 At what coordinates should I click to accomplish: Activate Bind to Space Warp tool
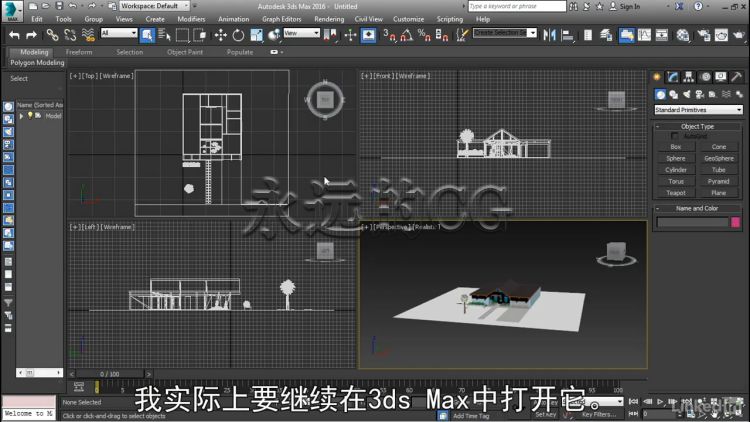click(x=88, y=35)
